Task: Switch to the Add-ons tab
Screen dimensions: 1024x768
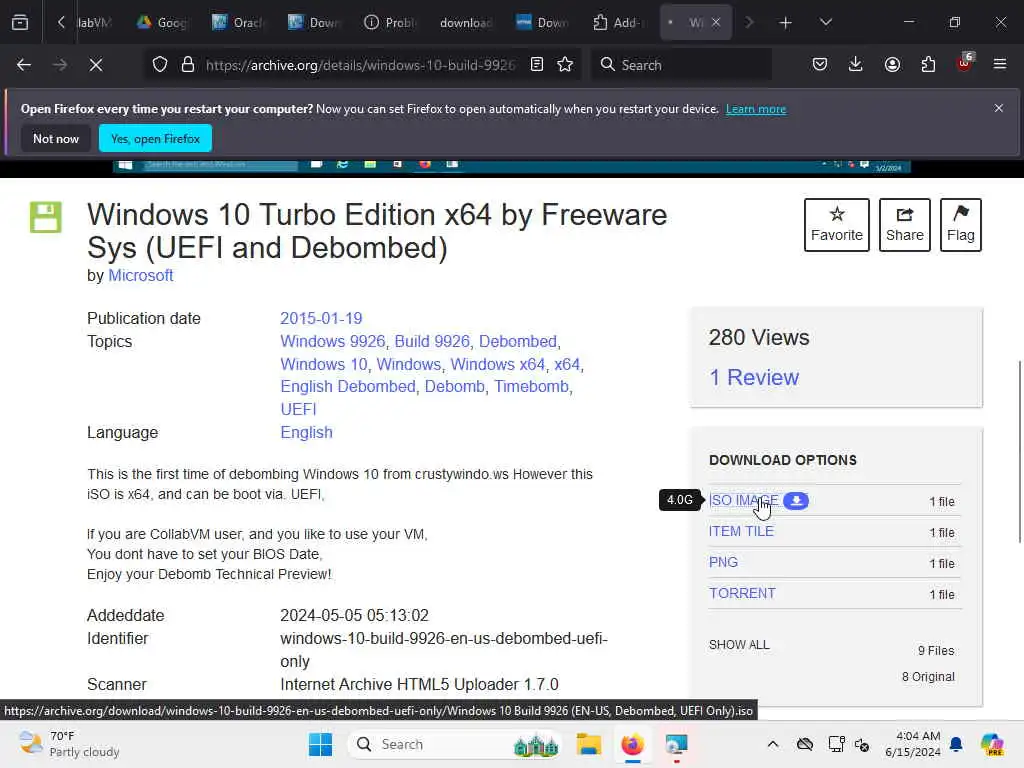Action: 618,23
